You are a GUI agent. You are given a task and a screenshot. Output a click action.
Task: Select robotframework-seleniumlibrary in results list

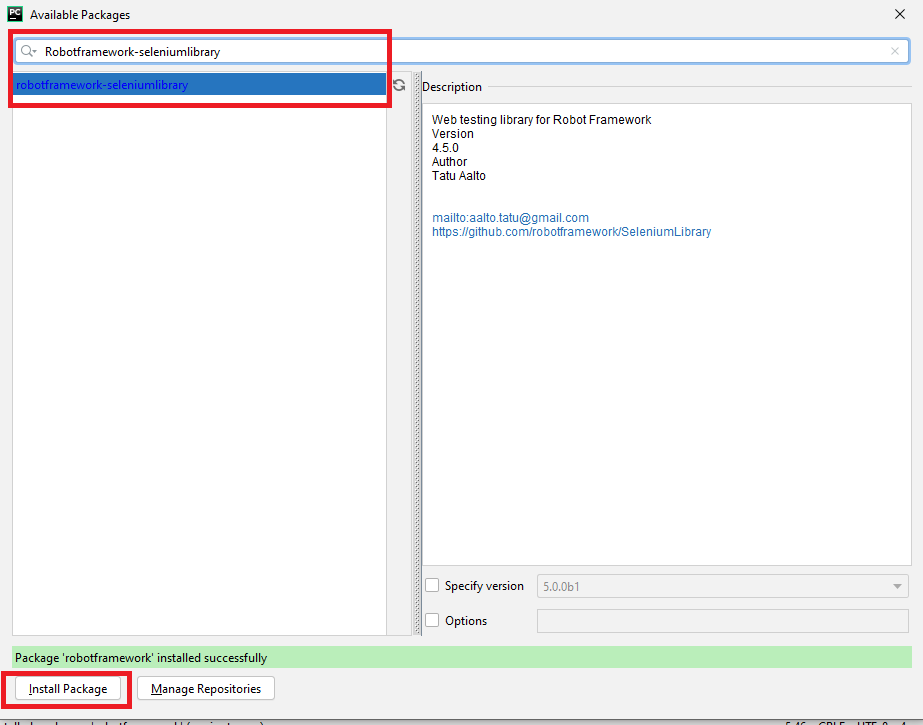point(200,85)
